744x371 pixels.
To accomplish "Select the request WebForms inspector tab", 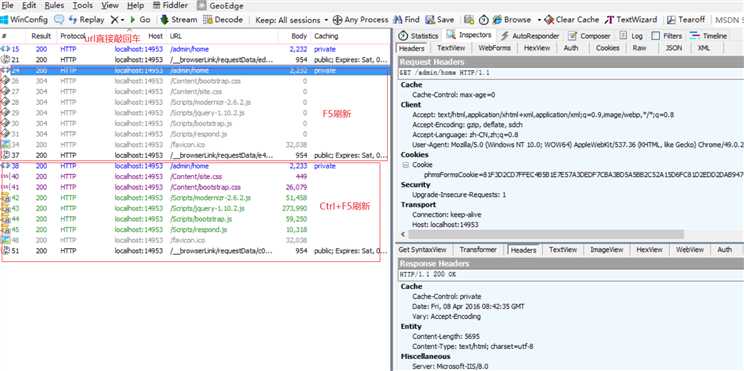I will (x=494, y=48).
